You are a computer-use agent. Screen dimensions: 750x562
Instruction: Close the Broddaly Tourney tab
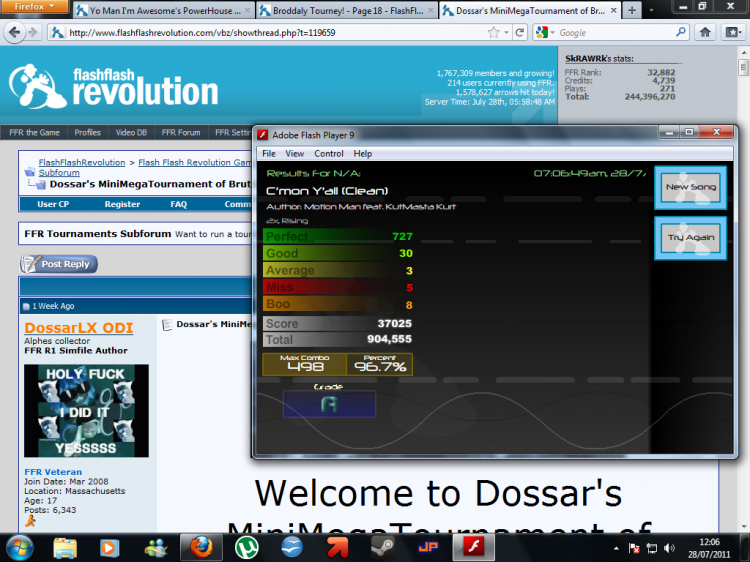[430, 11]
